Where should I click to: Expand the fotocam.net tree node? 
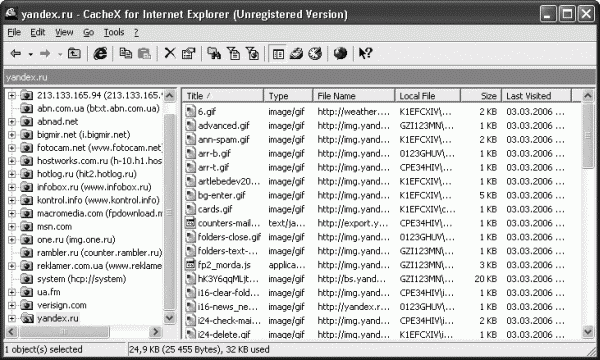tap(12, 148)
